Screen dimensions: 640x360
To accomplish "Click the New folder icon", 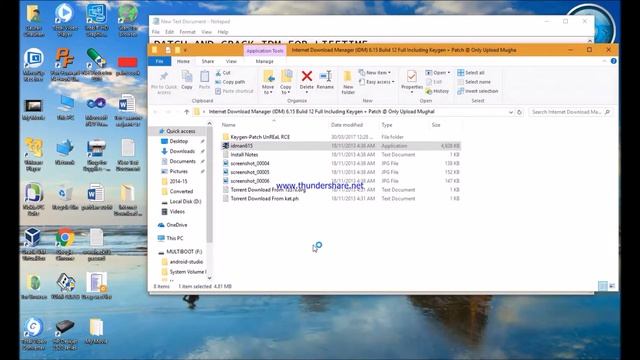I will point(348,76).
